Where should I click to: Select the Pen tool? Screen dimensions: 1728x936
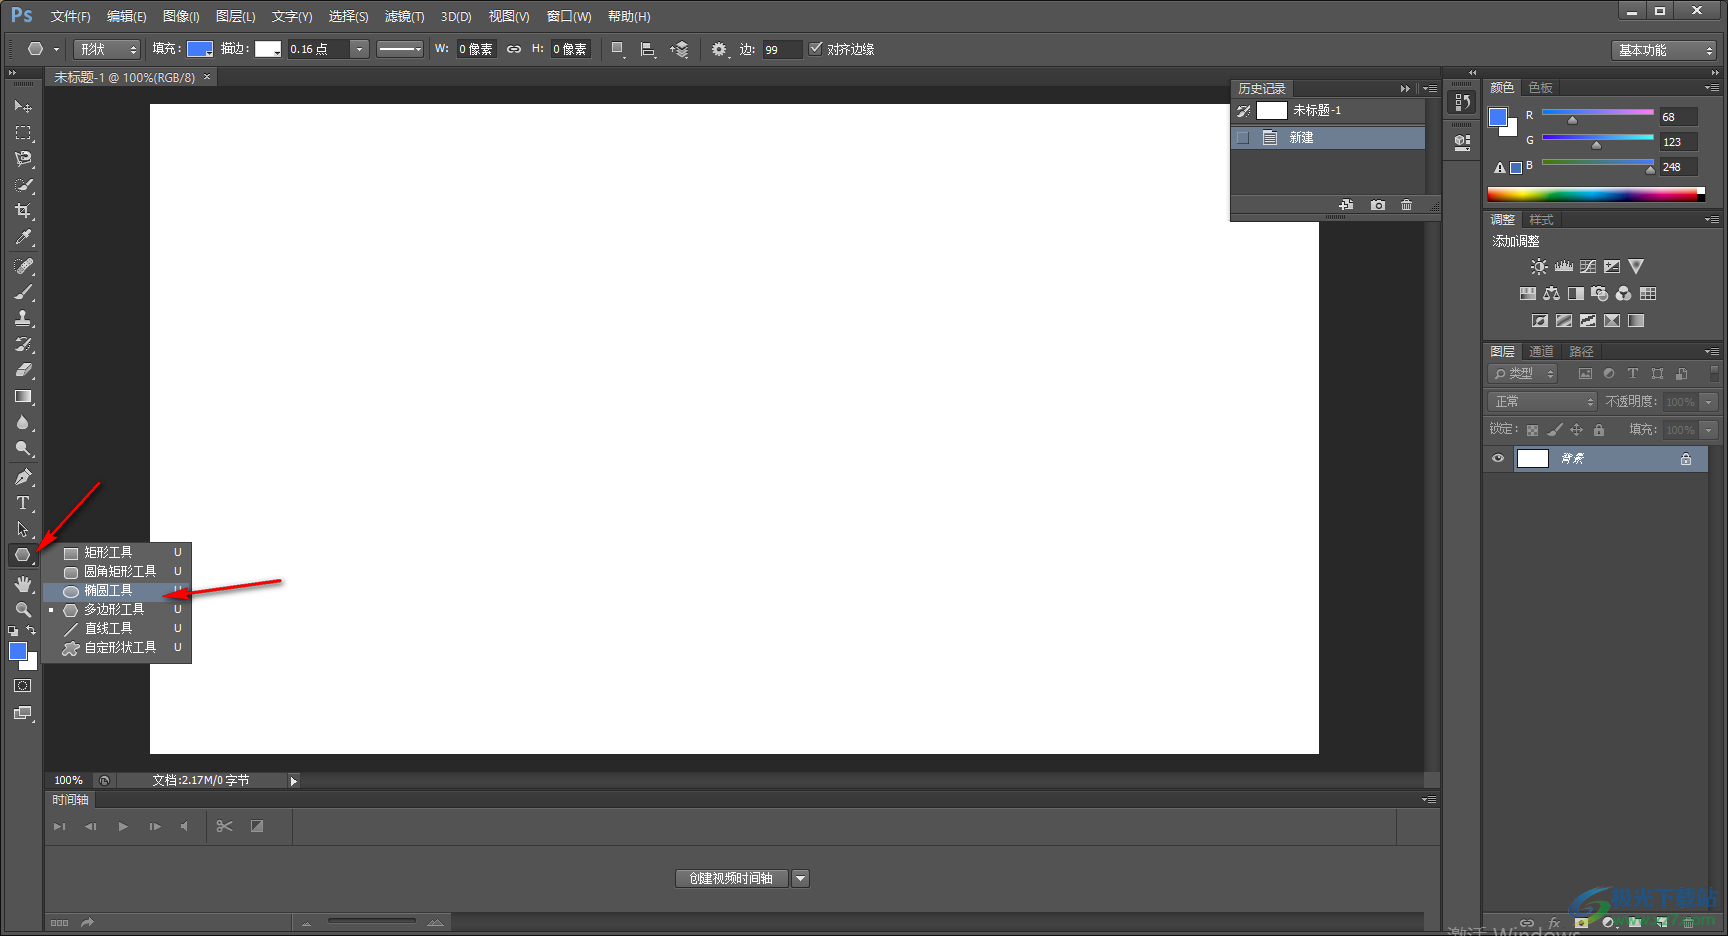click(22, 477)
